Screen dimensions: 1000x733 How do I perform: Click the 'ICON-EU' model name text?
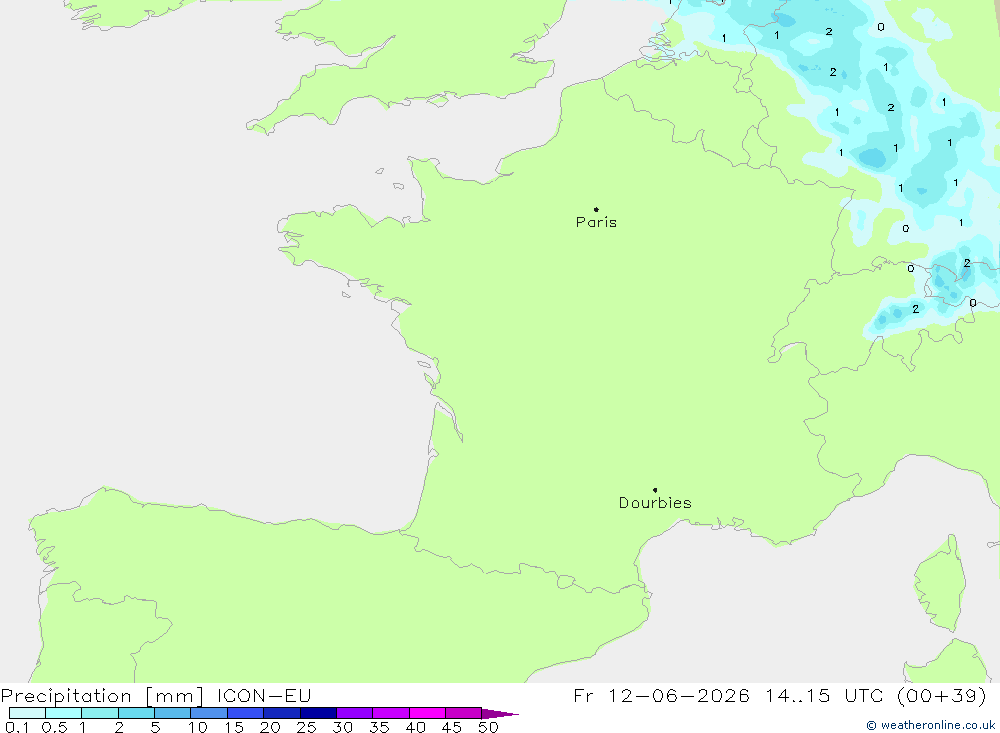tap(264, 695)
